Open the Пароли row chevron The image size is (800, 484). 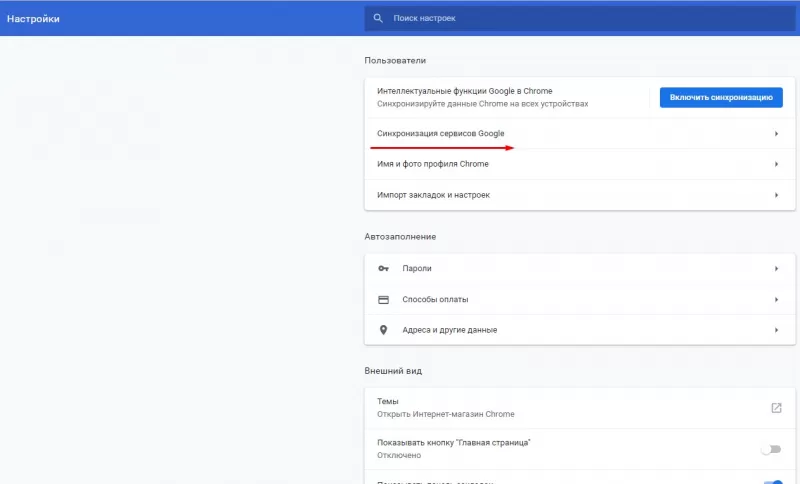tap(776, 268)
